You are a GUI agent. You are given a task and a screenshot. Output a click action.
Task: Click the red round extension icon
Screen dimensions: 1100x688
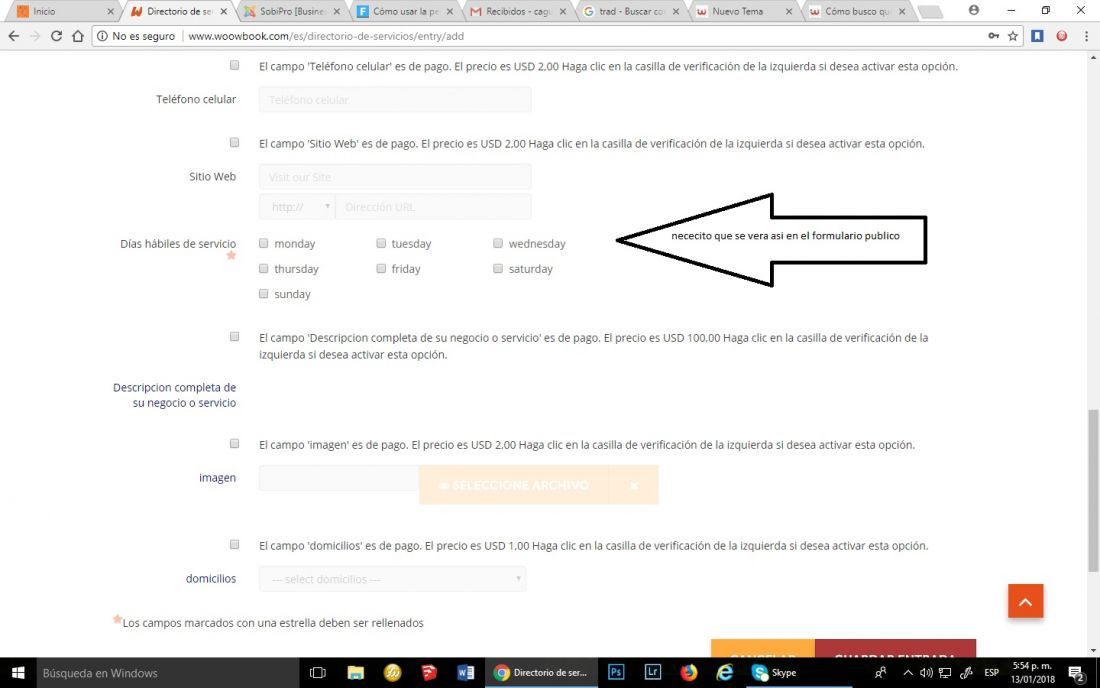[1061, 36]
